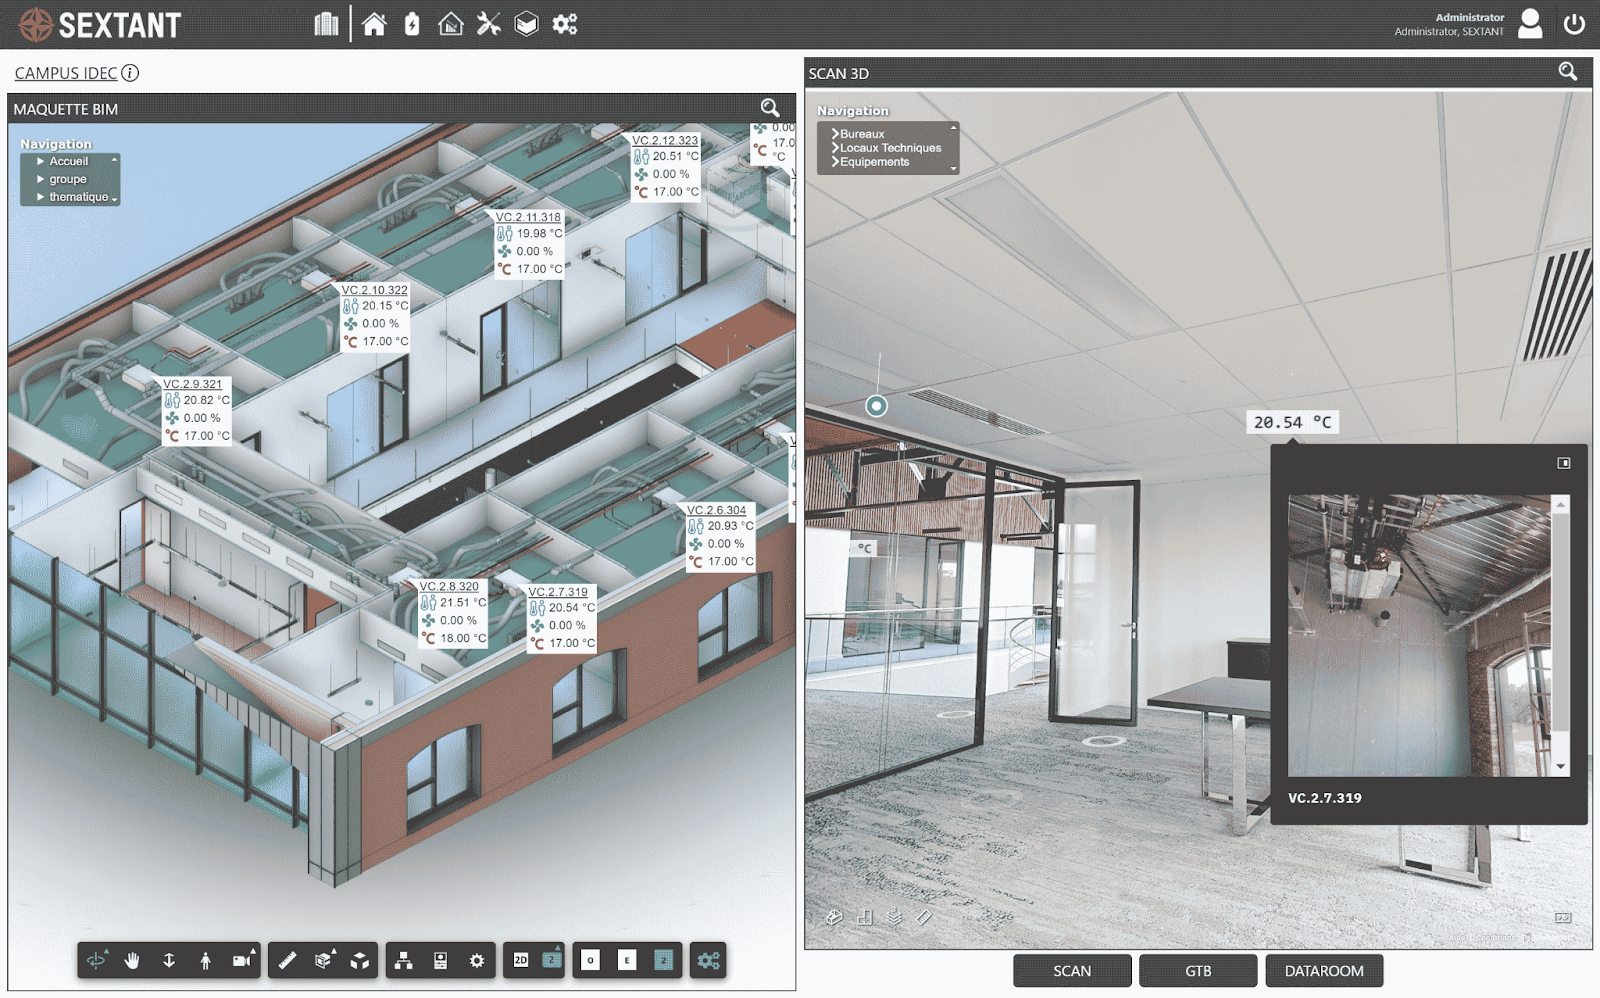Select the pan hand tool
1600x998 pixels.
pos(132,960)
